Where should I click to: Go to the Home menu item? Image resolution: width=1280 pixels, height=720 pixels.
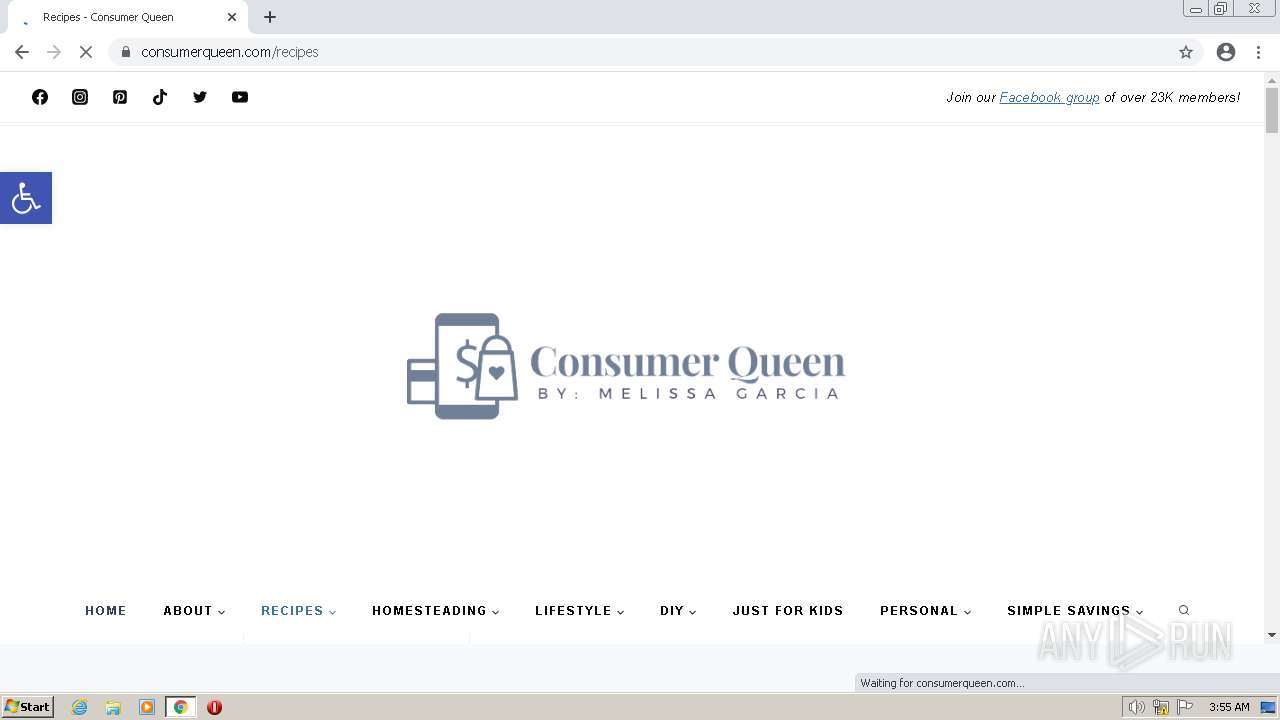coord(106,610)
